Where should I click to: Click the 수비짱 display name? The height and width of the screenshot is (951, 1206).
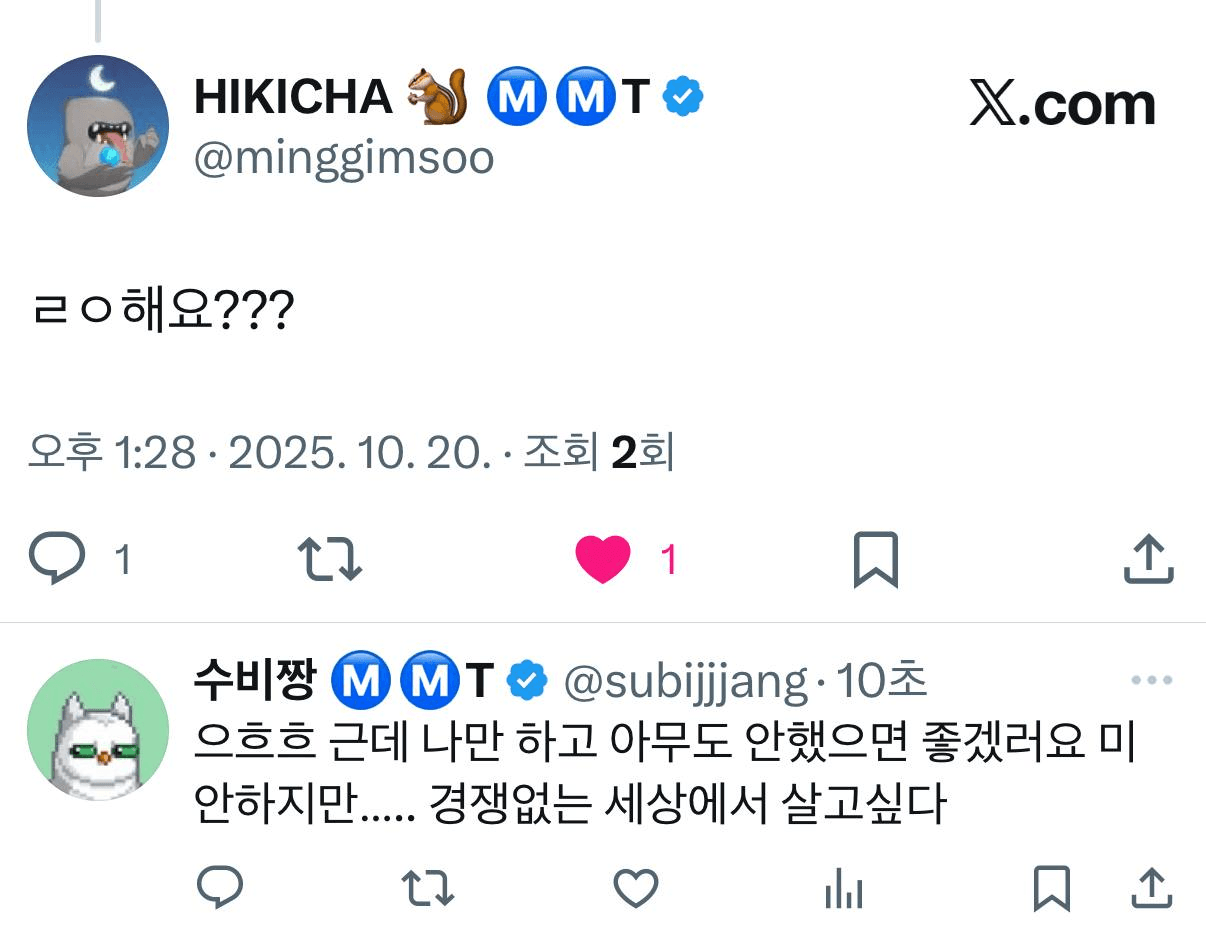tap(255, 681)
